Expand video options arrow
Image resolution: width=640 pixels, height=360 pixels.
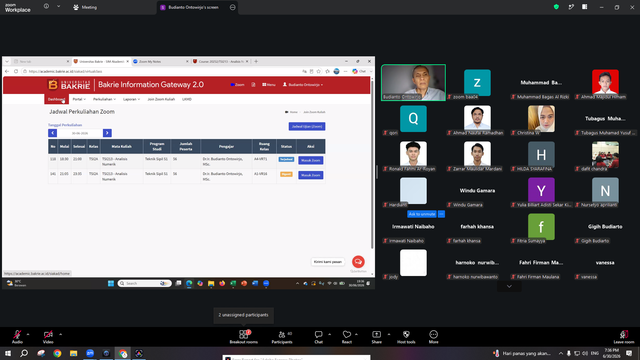point(60,334)
